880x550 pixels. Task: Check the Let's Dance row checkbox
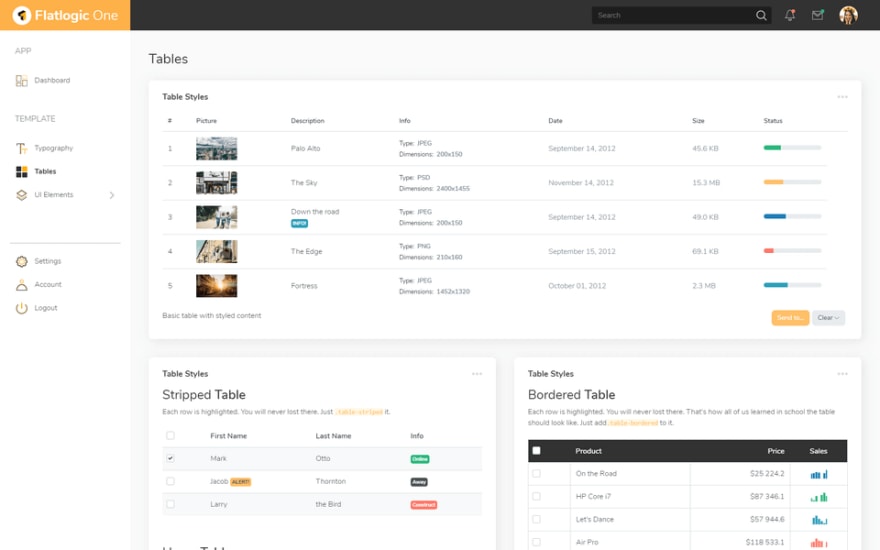pyautogui.click(x=537, y=520)
